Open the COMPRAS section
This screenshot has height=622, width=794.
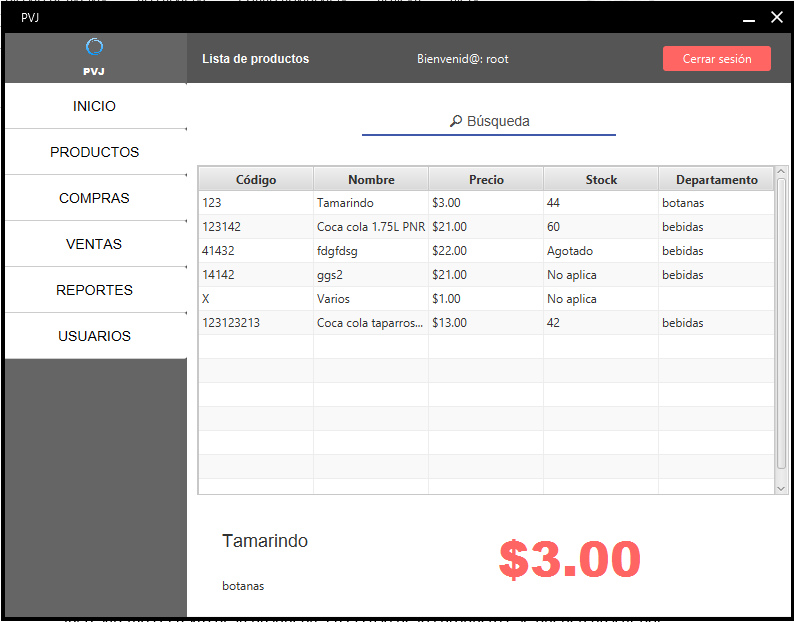tap(96, 198)
